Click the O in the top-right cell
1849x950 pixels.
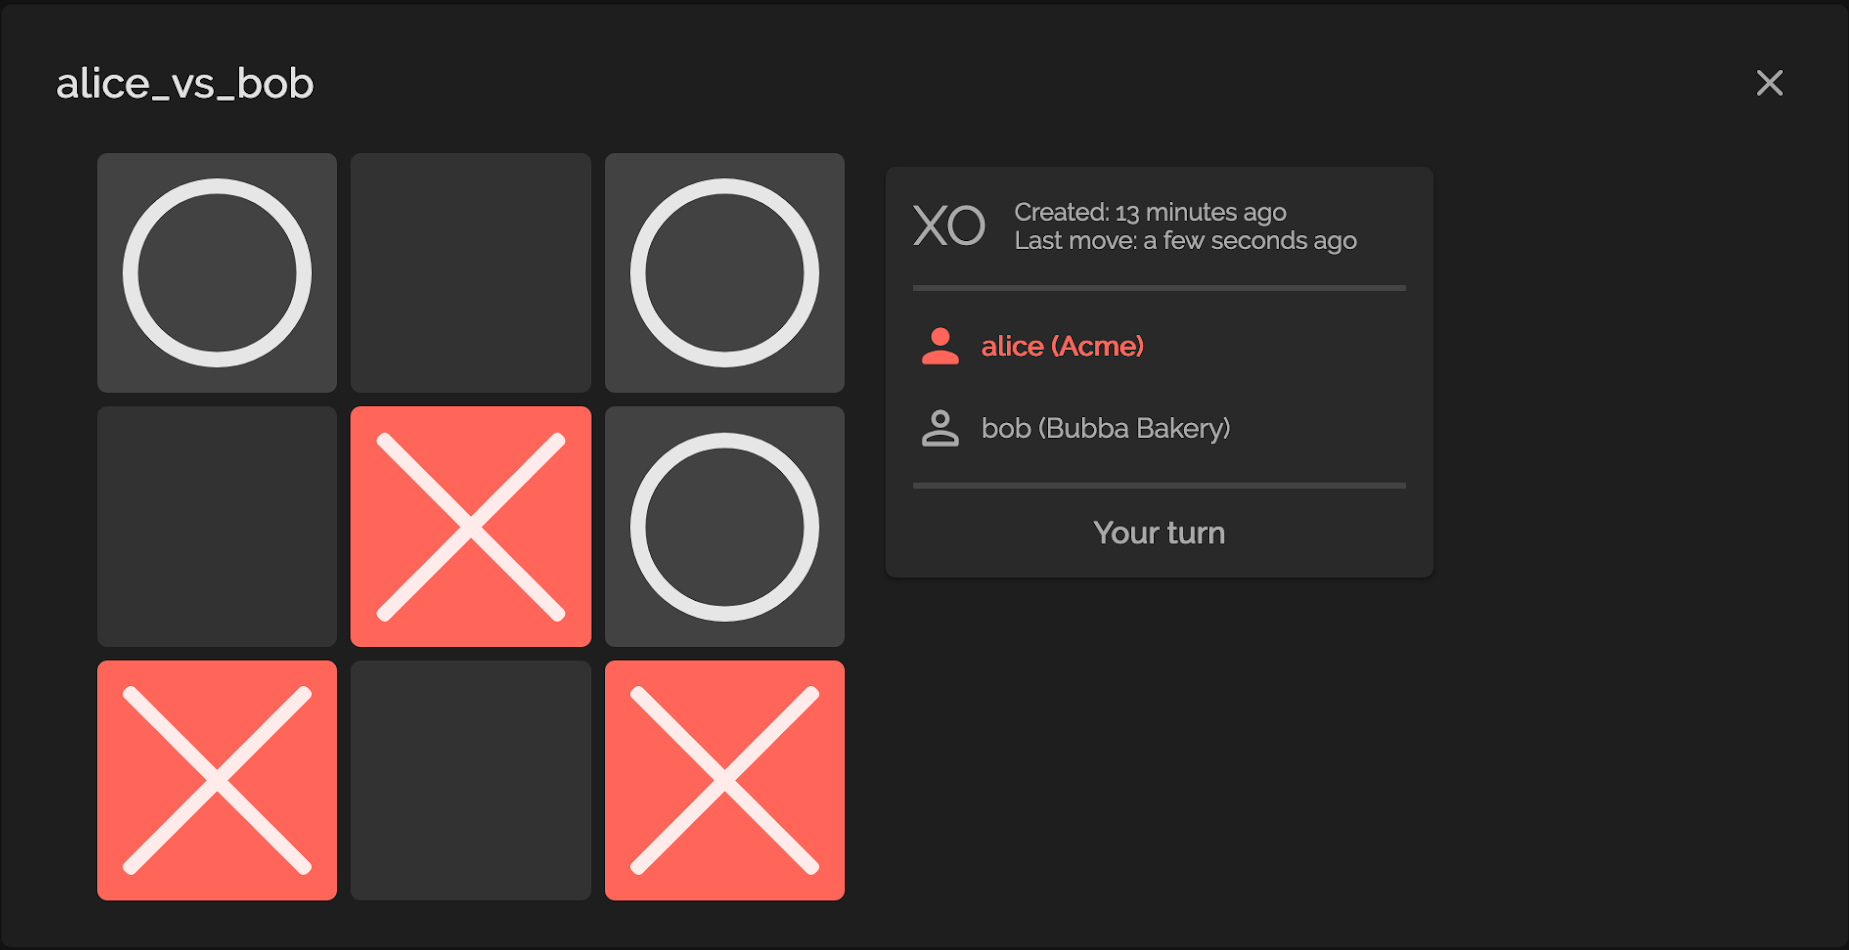[725, 273]
